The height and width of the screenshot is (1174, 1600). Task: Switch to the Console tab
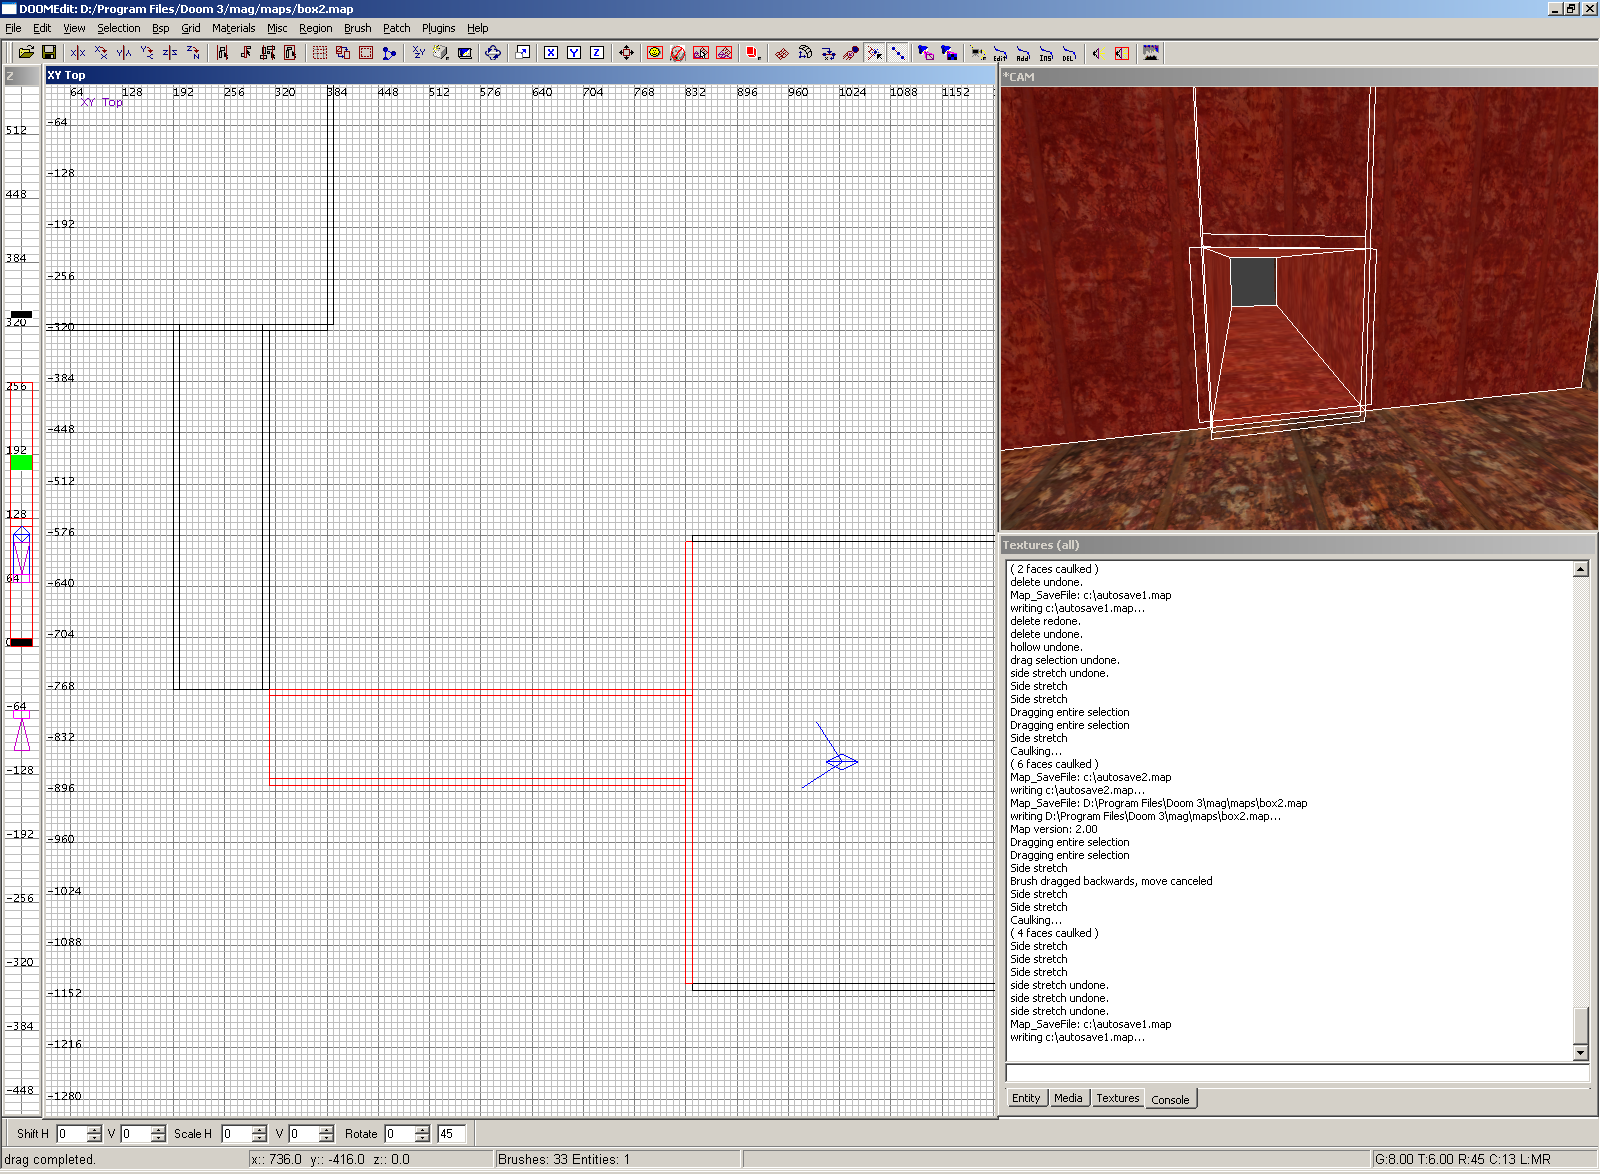click(1170, 1099)
